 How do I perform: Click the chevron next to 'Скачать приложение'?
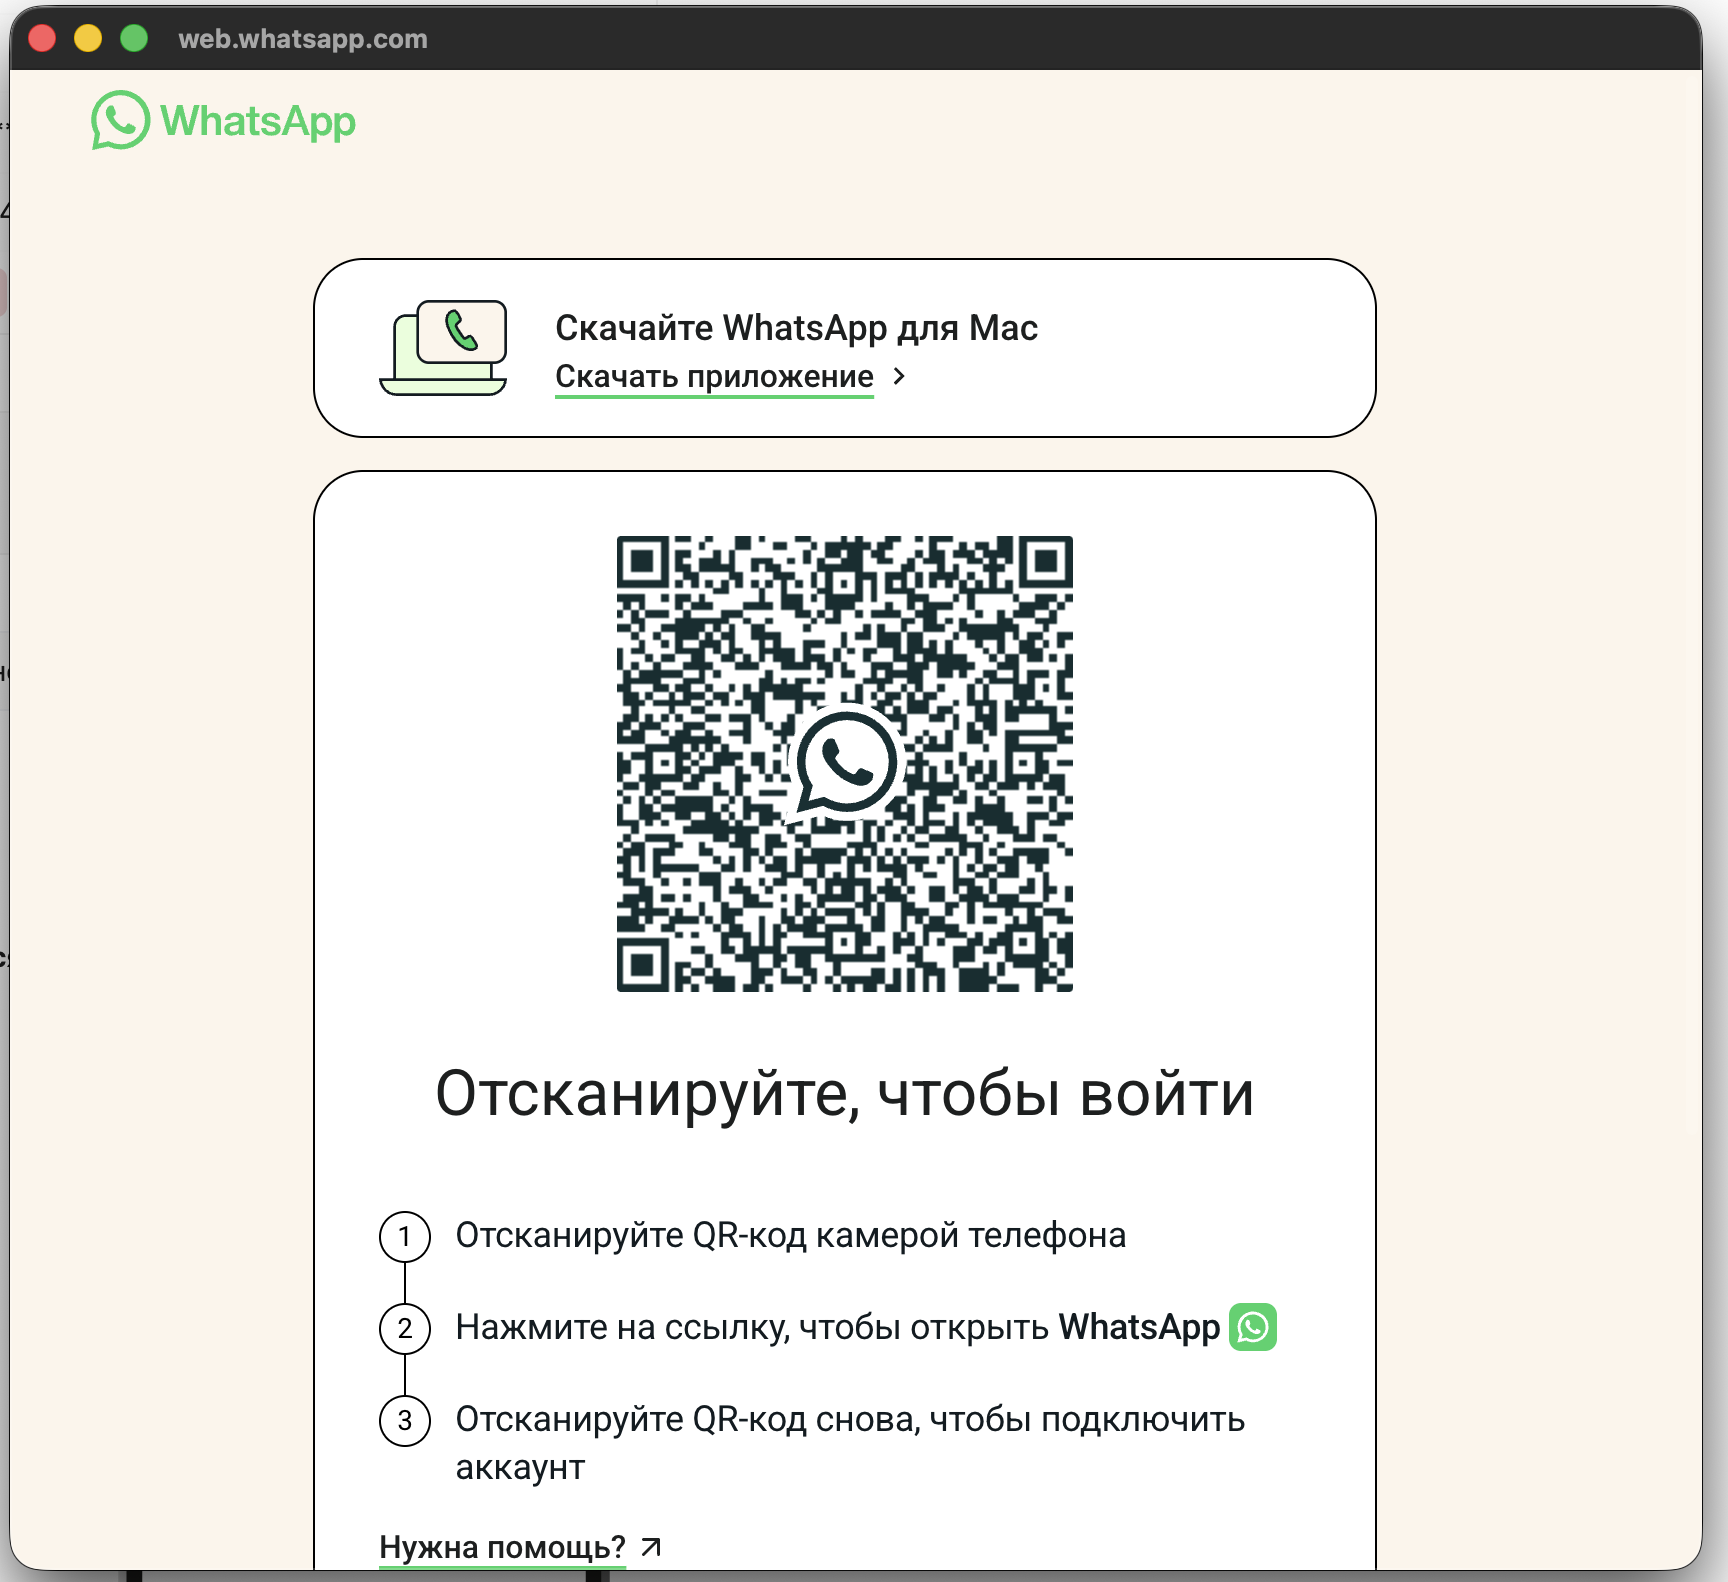click(899, 376)
